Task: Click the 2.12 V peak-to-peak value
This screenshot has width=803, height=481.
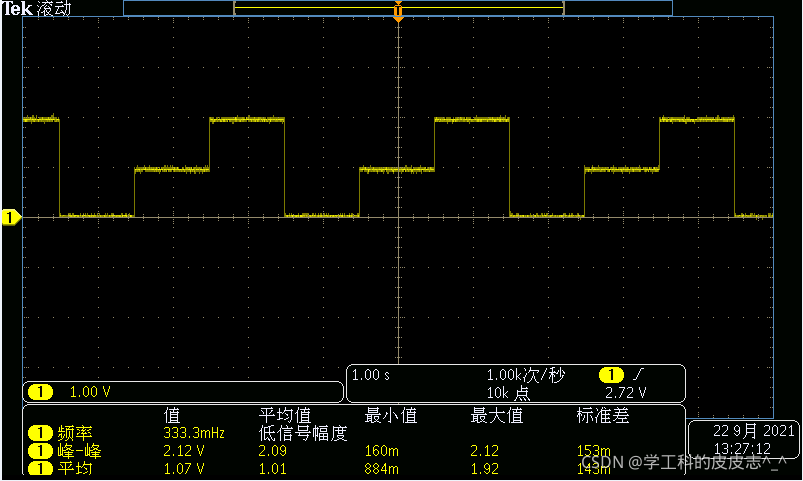Action: pos(184,451)
